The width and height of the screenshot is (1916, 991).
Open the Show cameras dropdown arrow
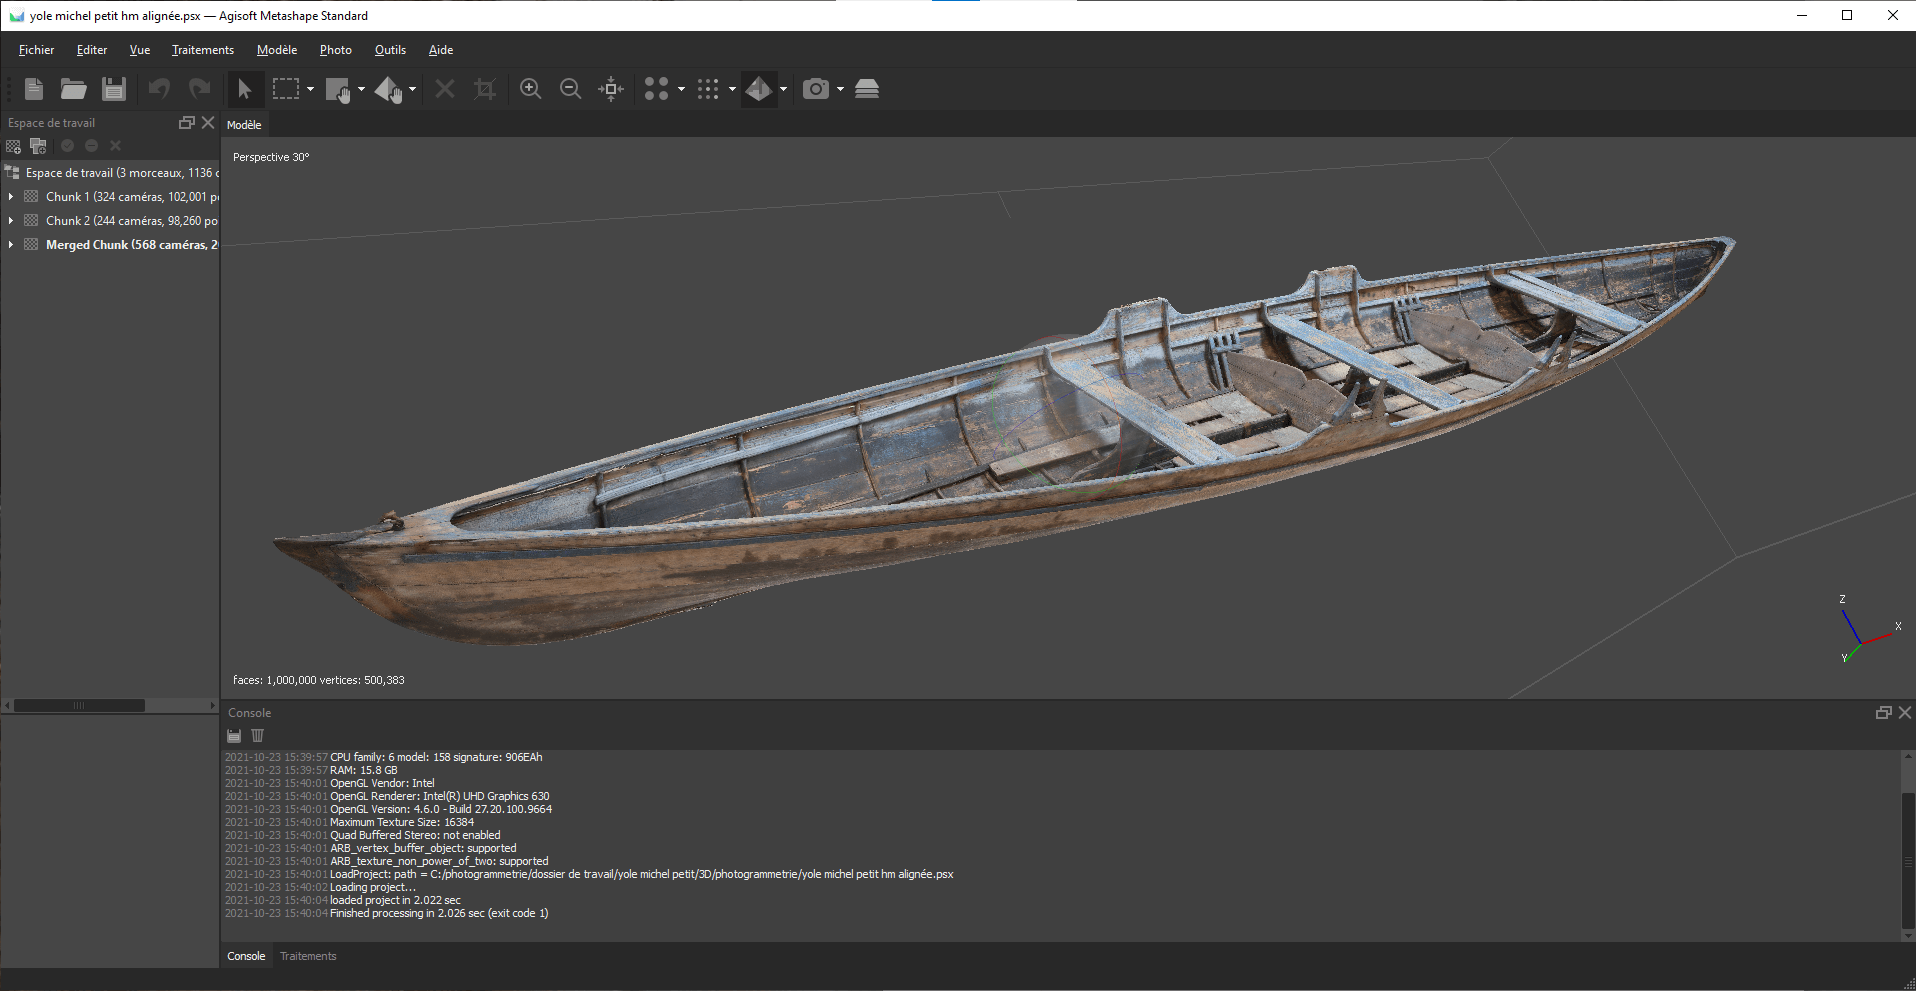click(x=840, y=89)
